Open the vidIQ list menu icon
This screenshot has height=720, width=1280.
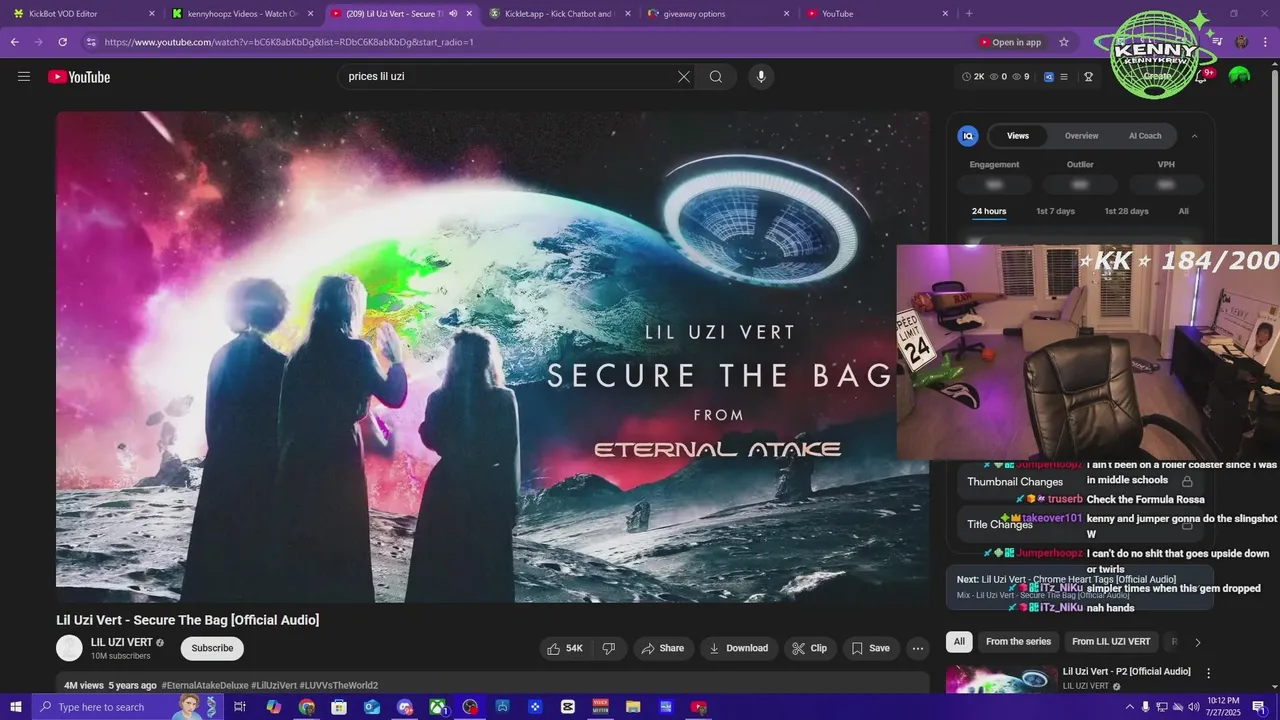pos(1064,77)
